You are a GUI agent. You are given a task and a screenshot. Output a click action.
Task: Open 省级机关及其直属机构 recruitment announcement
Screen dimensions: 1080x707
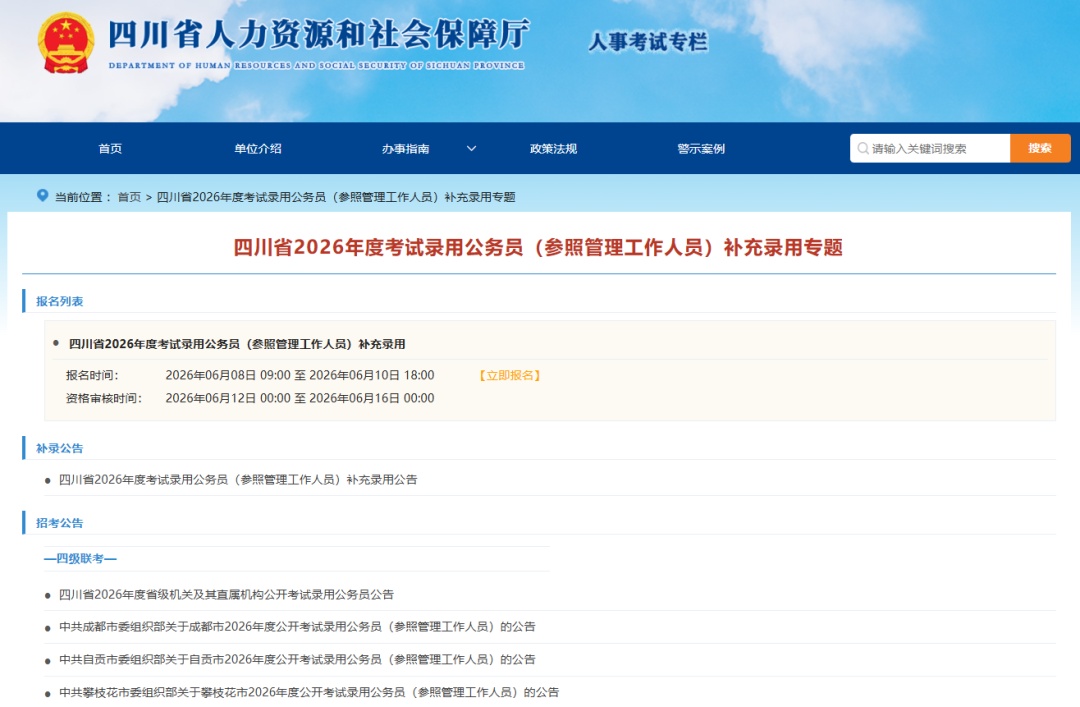click(226, 594)
